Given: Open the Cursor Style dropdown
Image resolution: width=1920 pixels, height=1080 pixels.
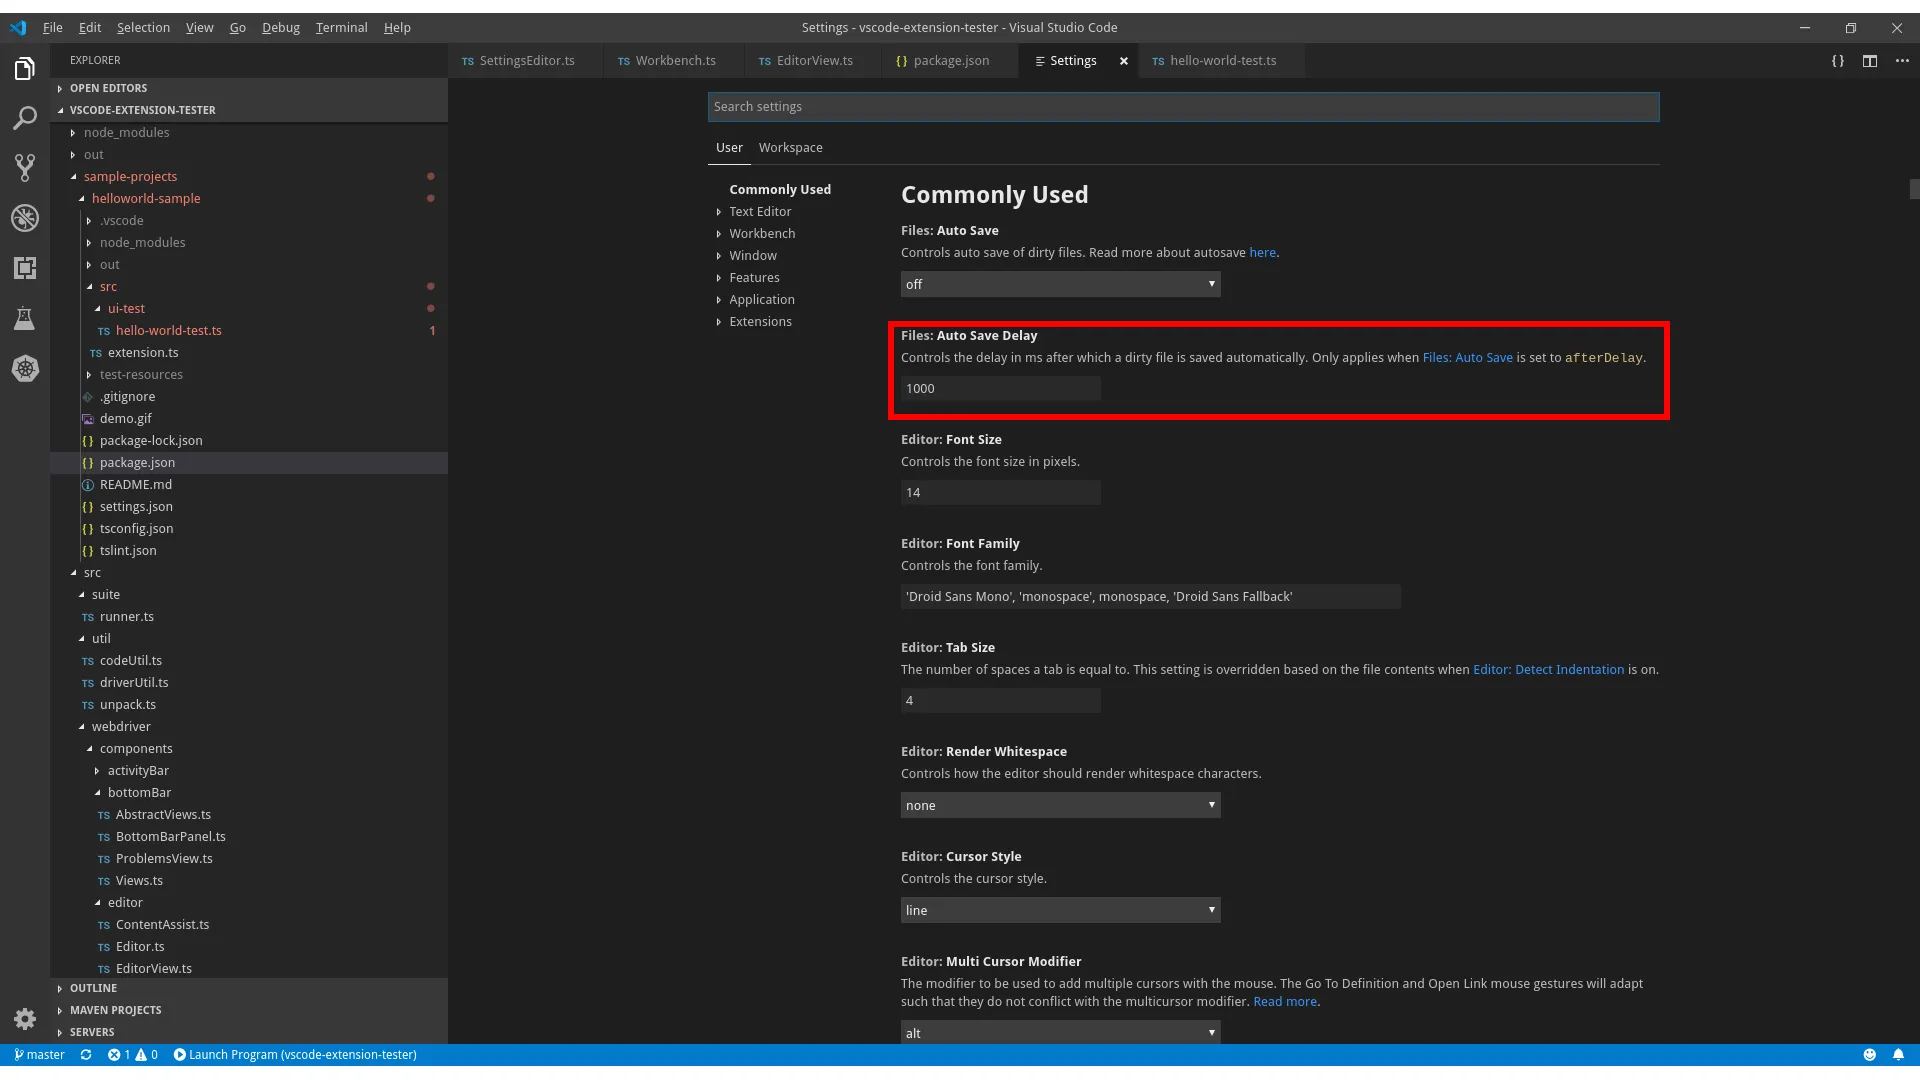Looking at the screenshot, I should (x=1061, y=911).
